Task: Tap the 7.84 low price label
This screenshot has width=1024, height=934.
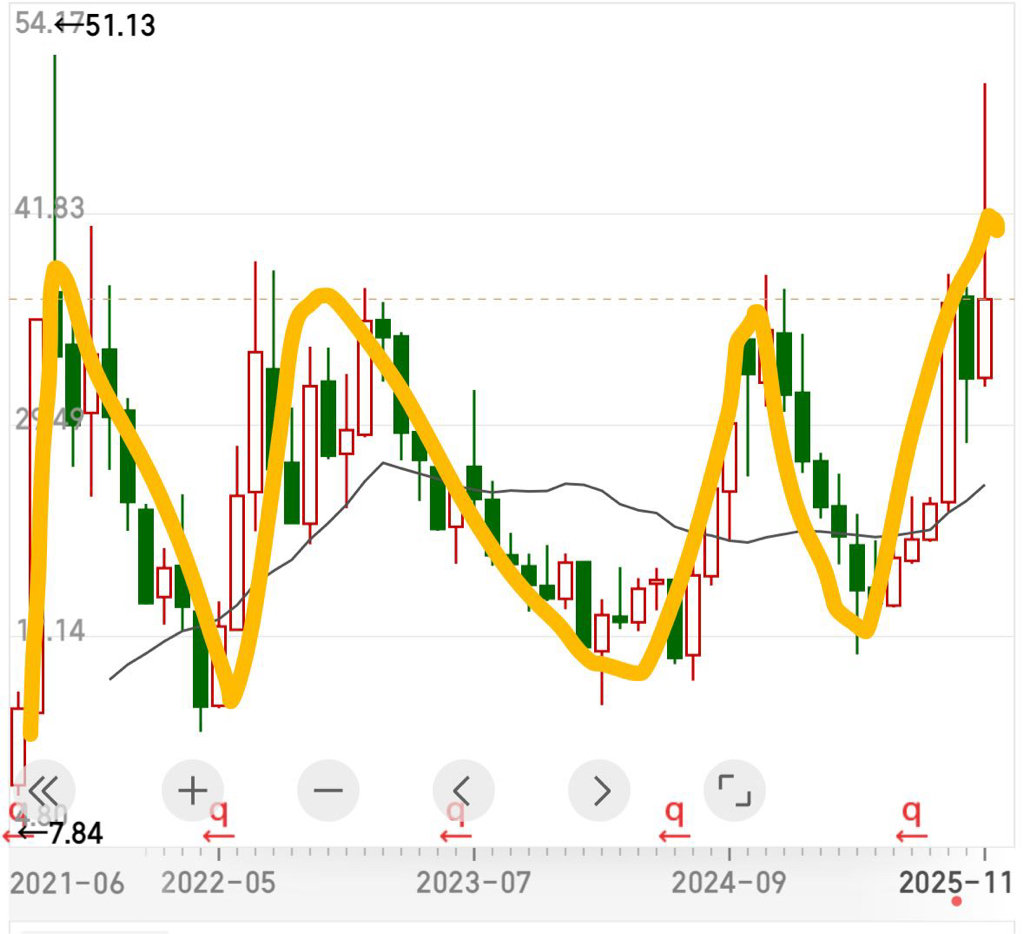Action: (x=76, y=833)
